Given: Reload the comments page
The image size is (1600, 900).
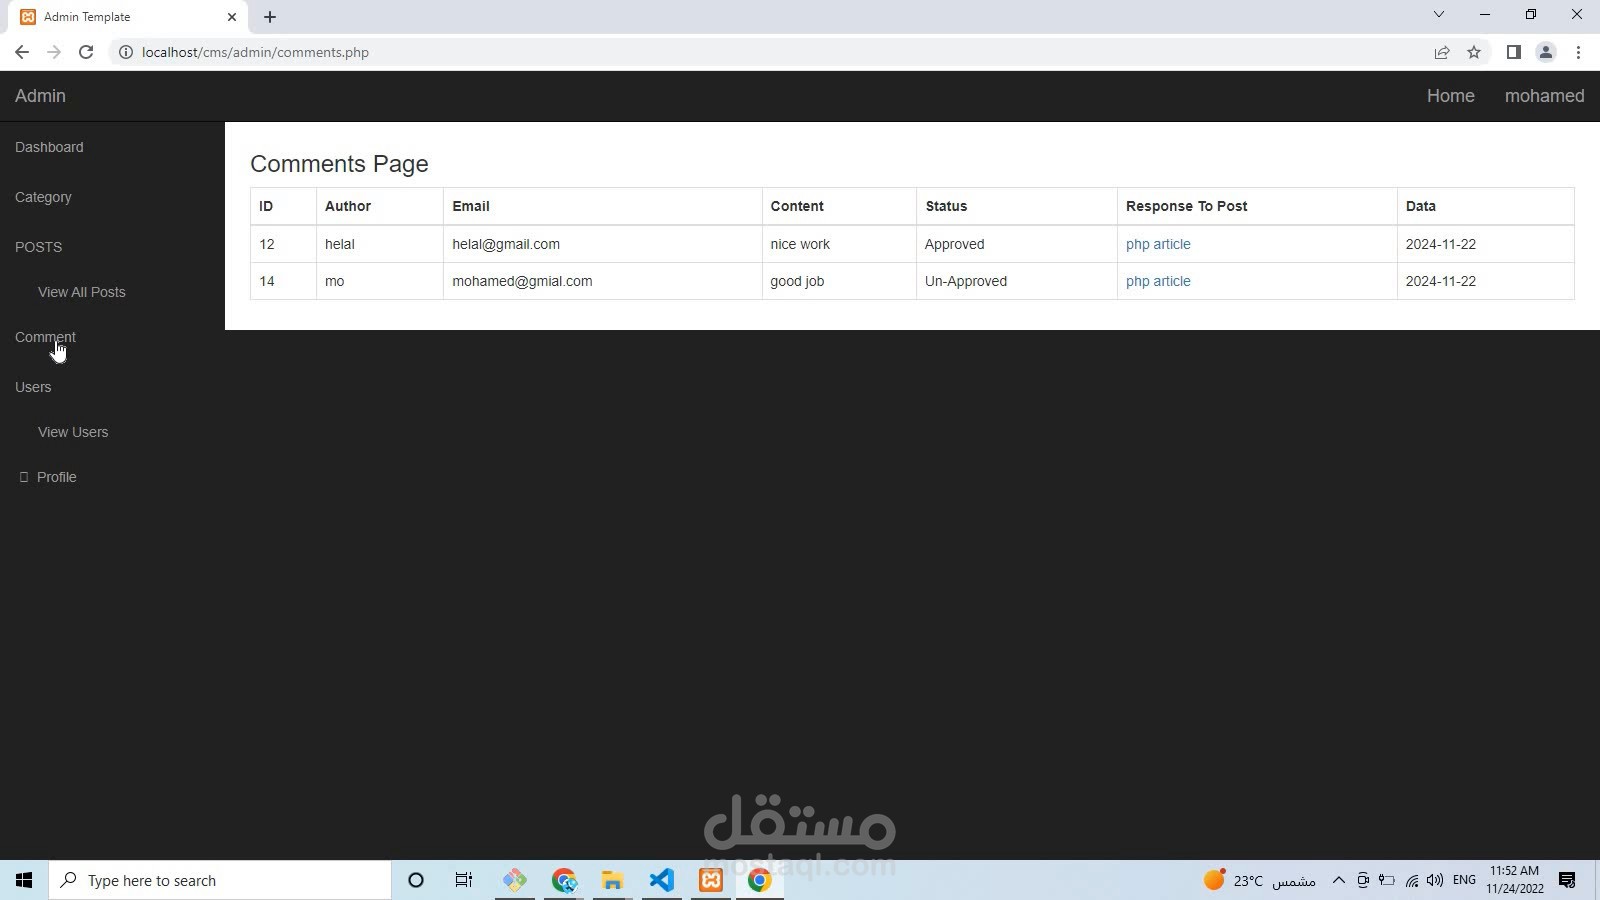Looking at the screenshot, I should click(86, 52).
